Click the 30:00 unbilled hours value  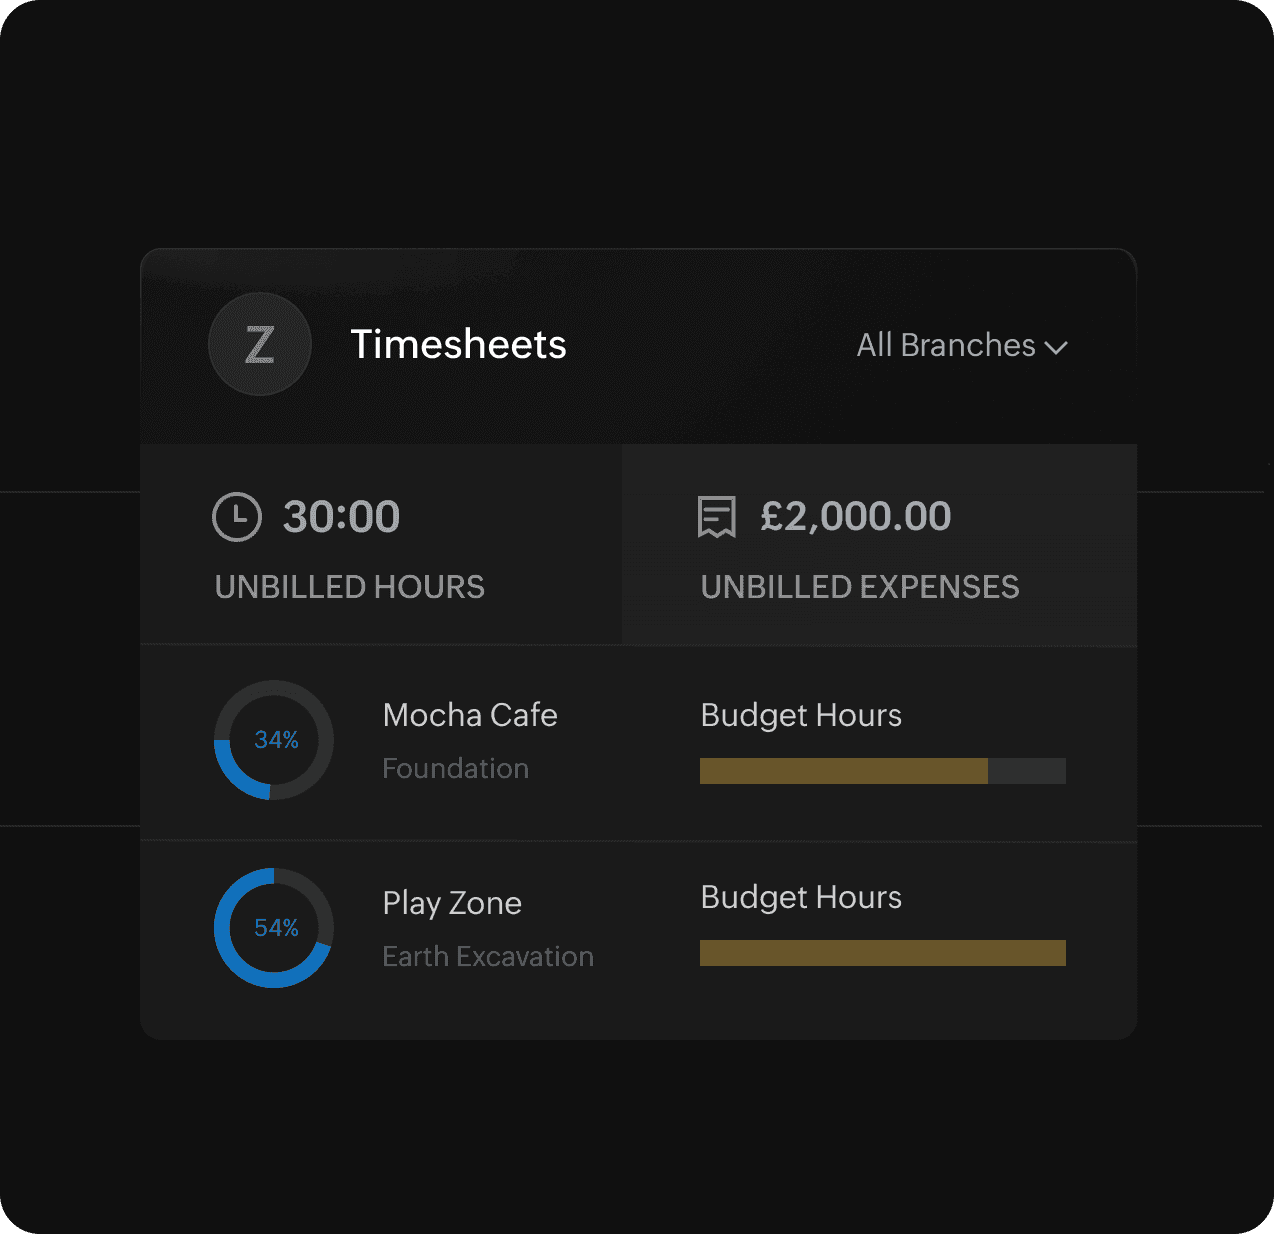pos(341,516)
